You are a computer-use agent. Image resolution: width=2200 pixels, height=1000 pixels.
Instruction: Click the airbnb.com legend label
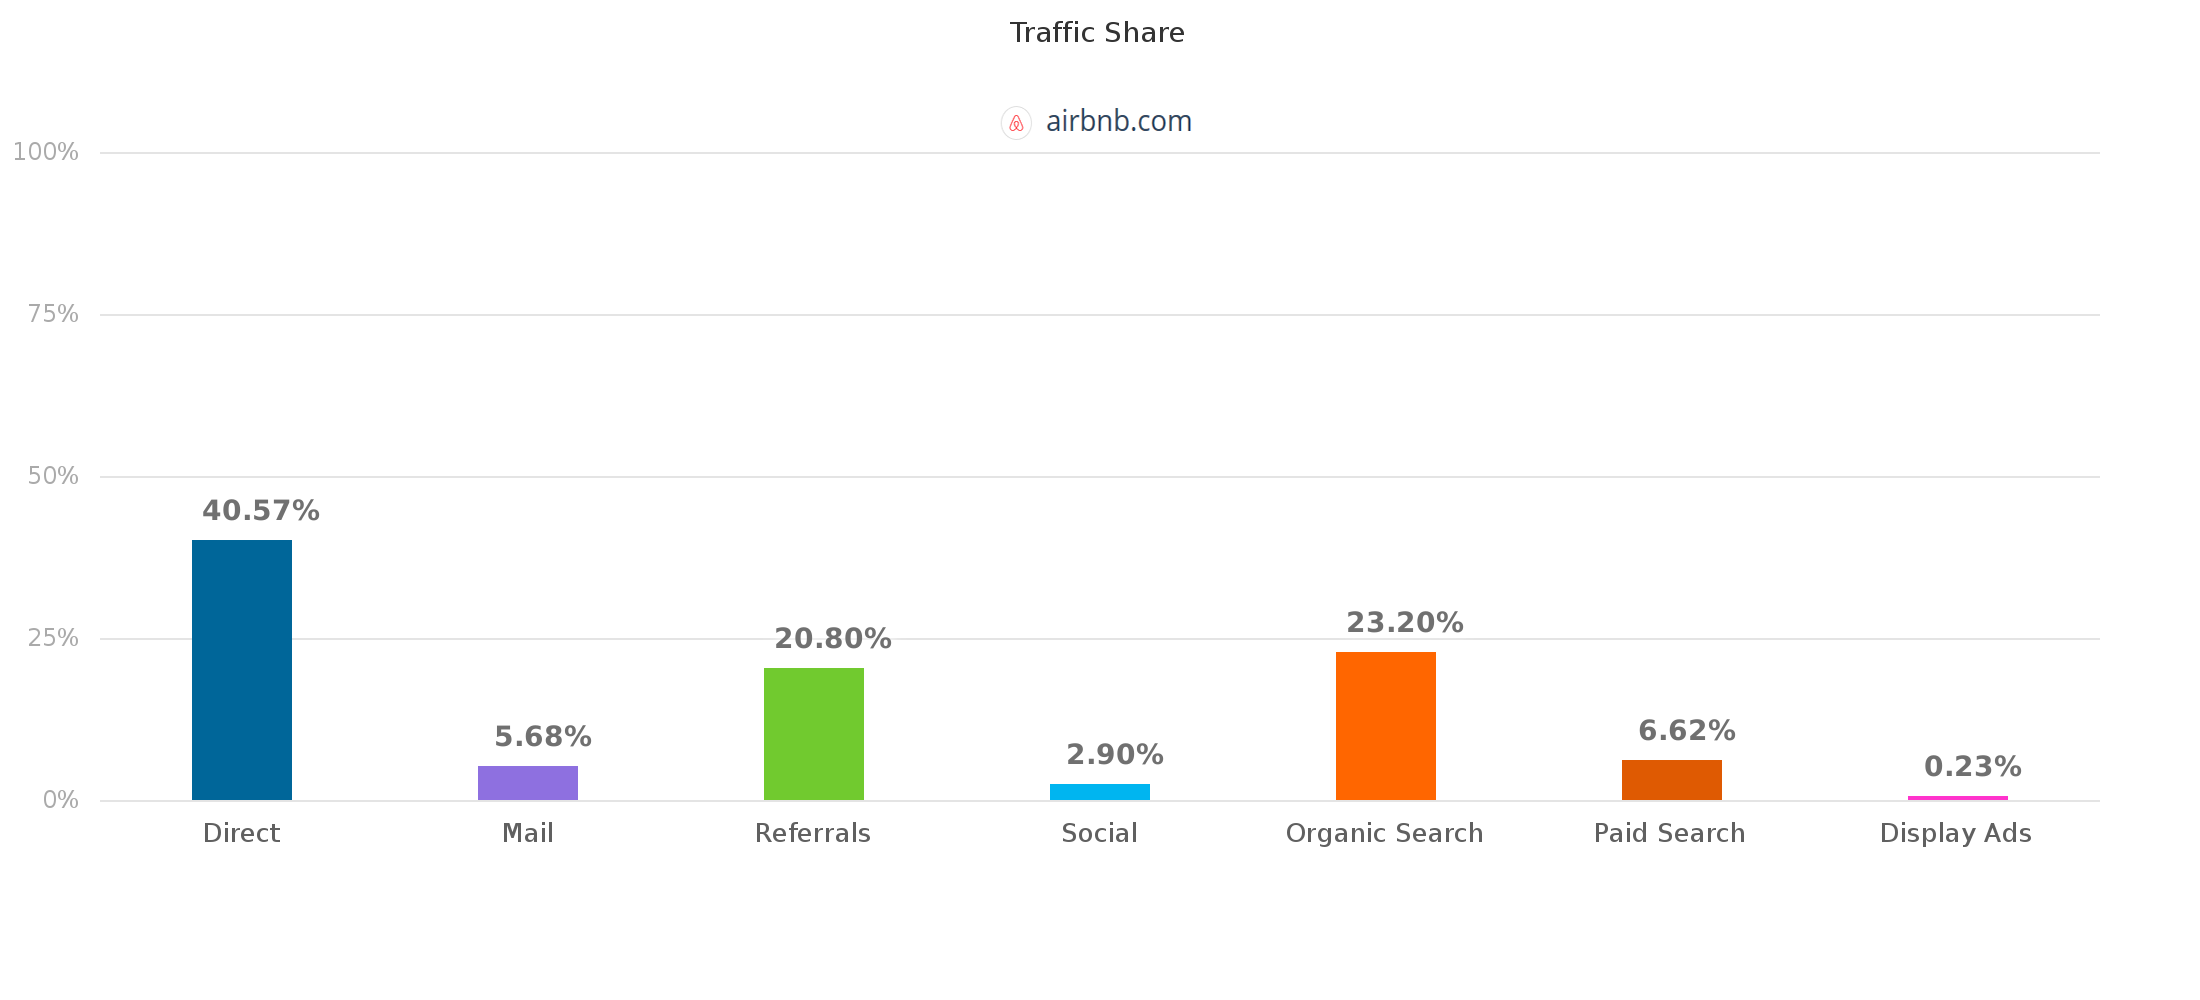point(1118,122)
